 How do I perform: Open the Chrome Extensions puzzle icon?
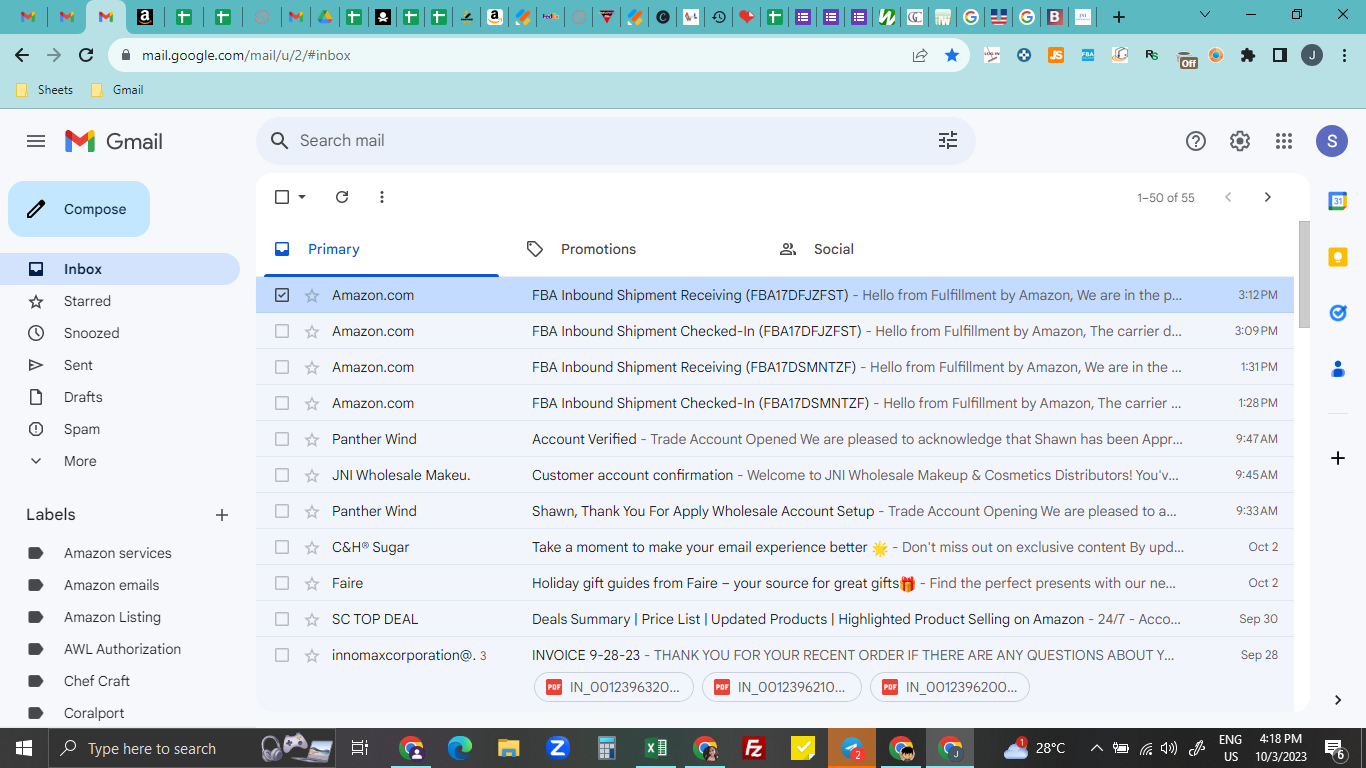(1248, 56)
